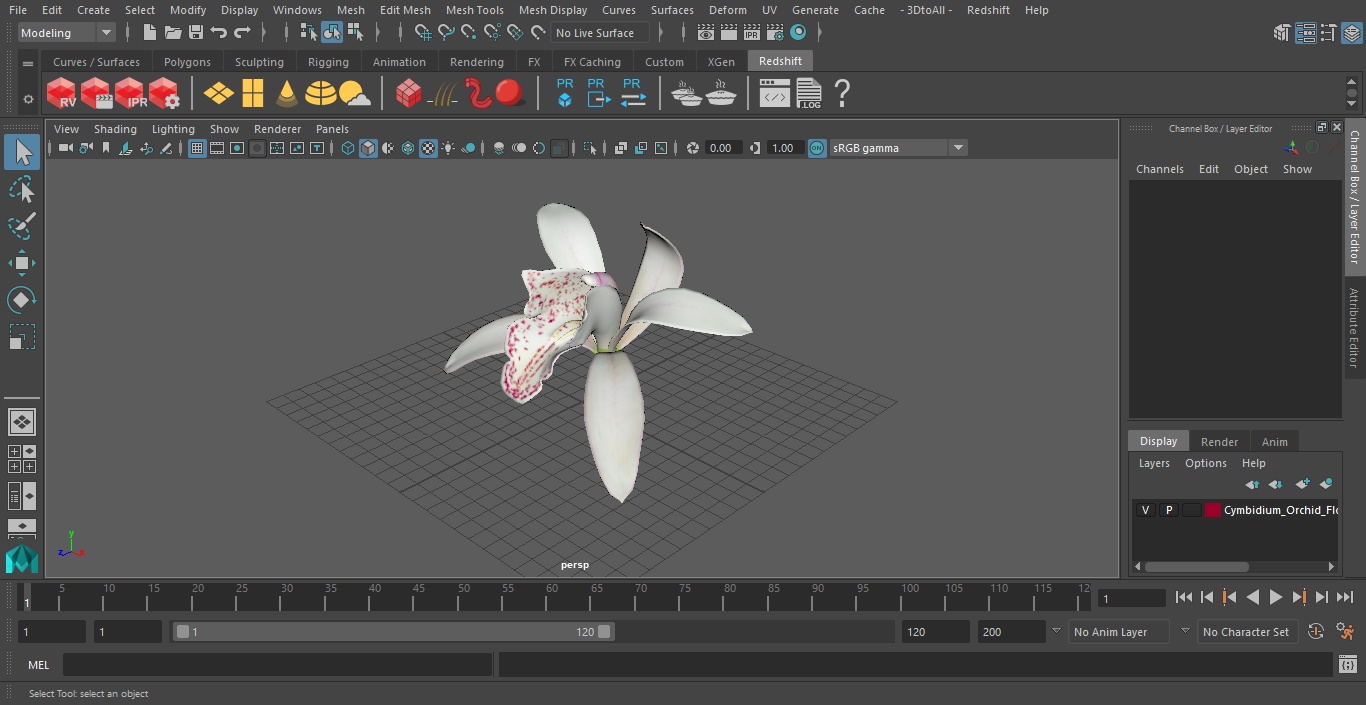This screenshot has width=1366, height=705.
Task: Click the Save Scene floppy icon
Action: tap(196, 33)
